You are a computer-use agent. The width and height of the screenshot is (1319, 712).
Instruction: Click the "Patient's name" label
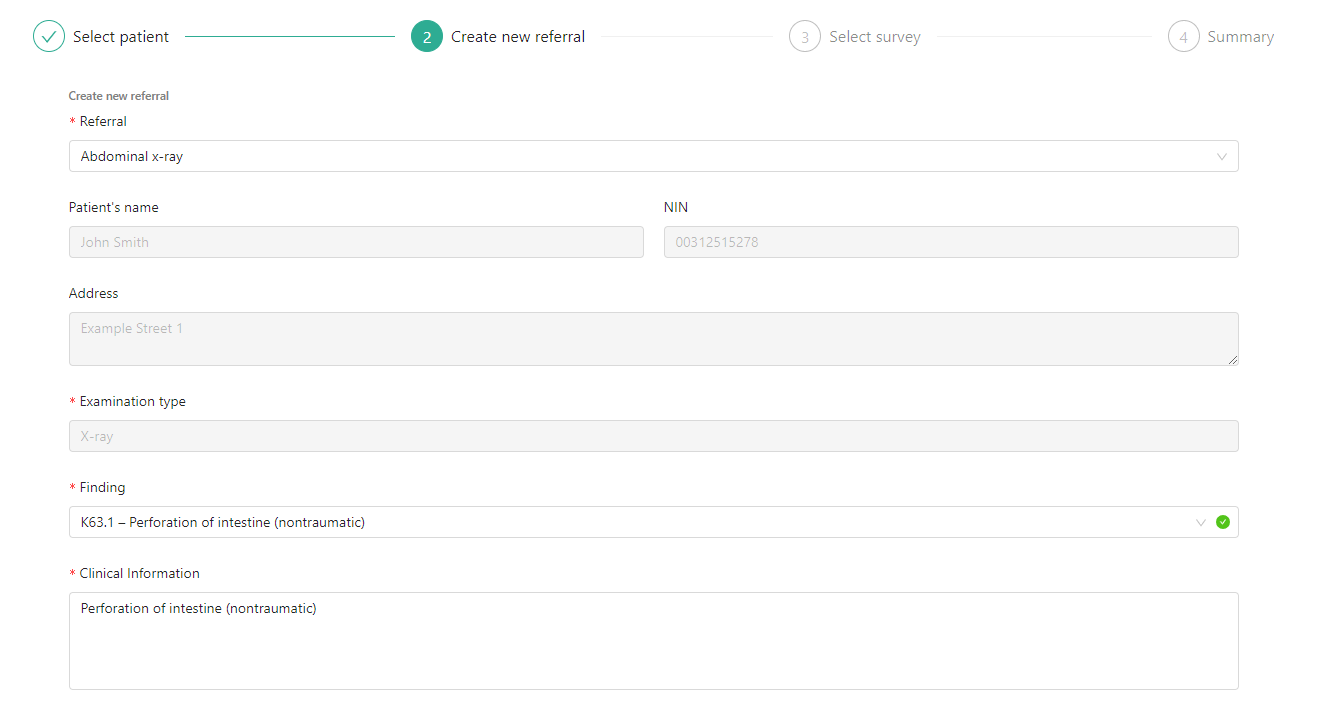(x=114, y=208)
